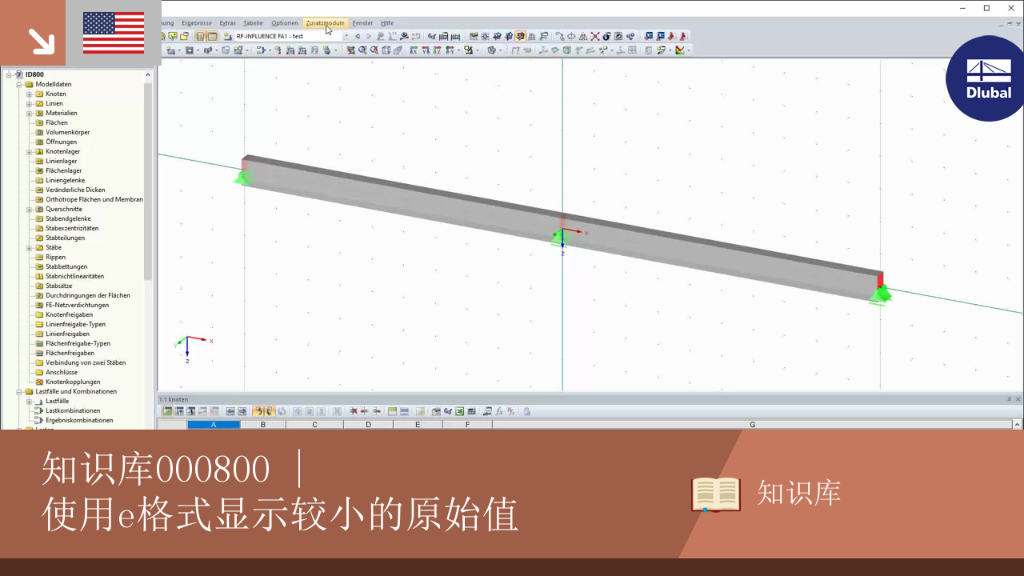
Task: Select column A header in the table
Action: click(214, 424)
